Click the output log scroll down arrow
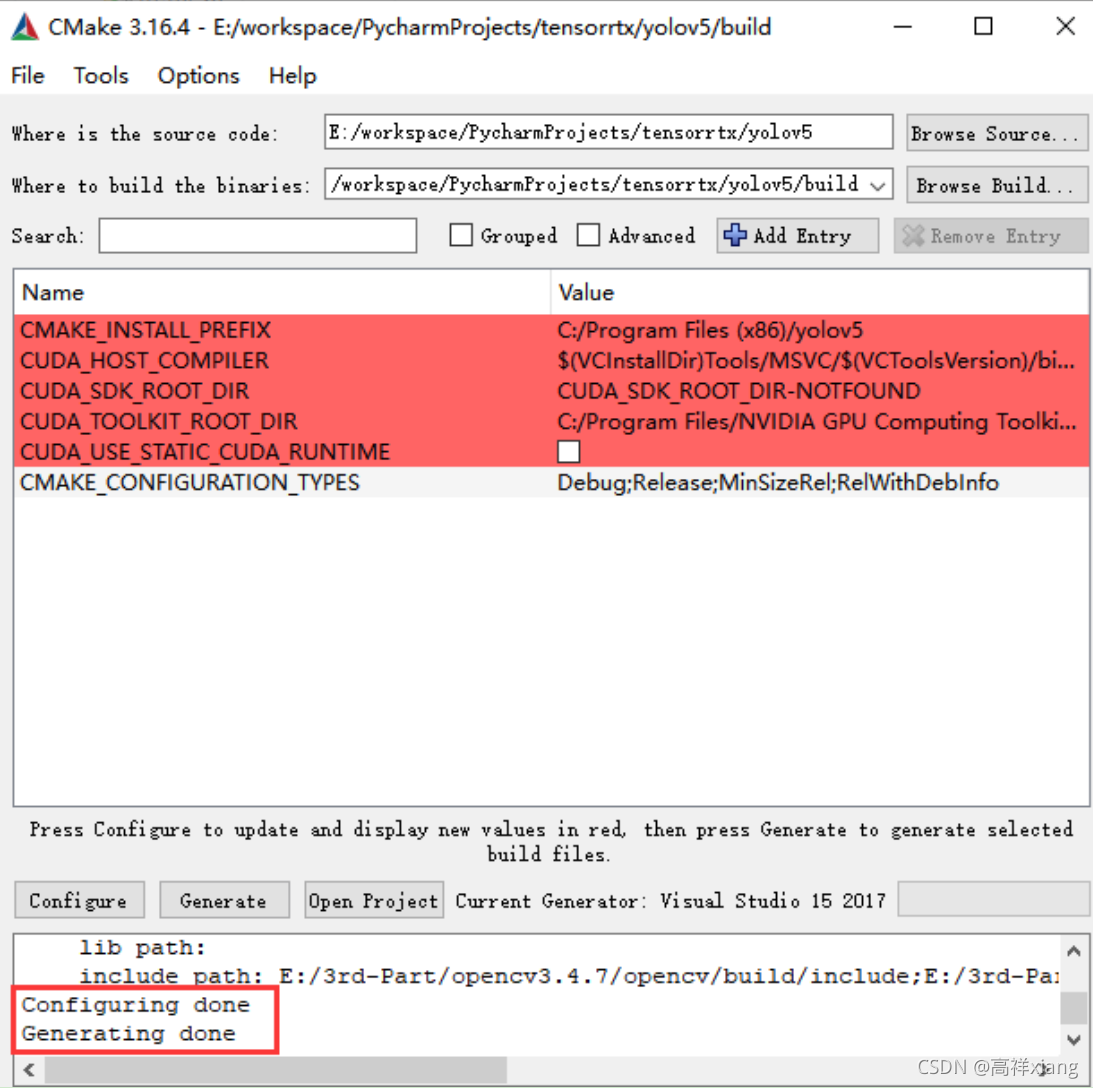Screen dimensions: 1093x1088 point(1074,1040)
